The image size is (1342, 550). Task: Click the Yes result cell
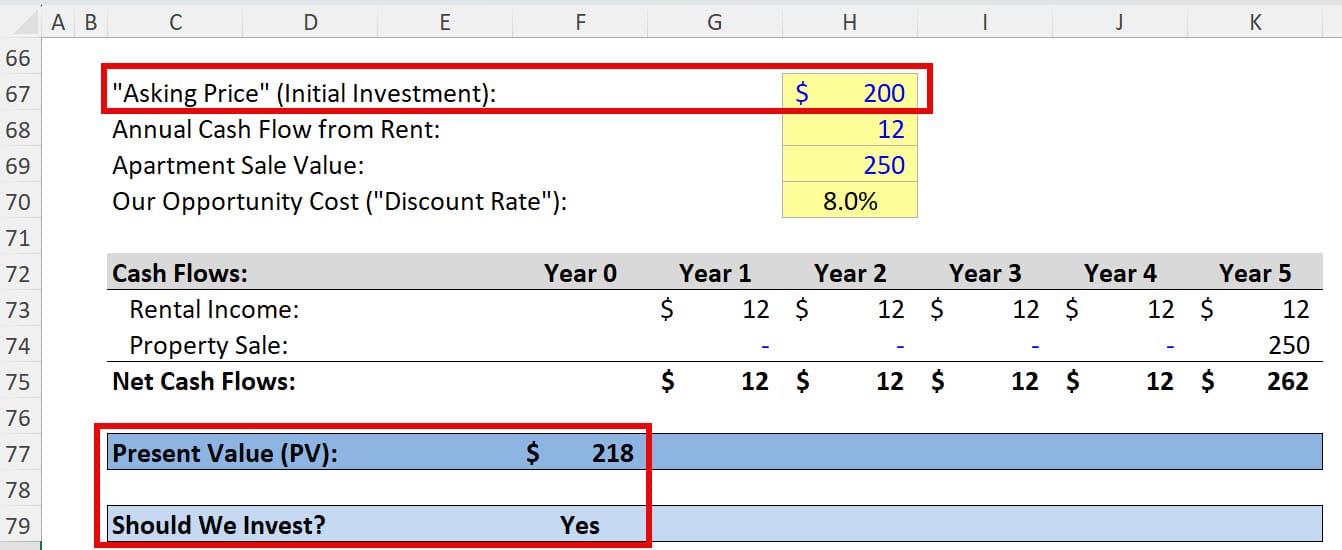click(x=580, y=526)
